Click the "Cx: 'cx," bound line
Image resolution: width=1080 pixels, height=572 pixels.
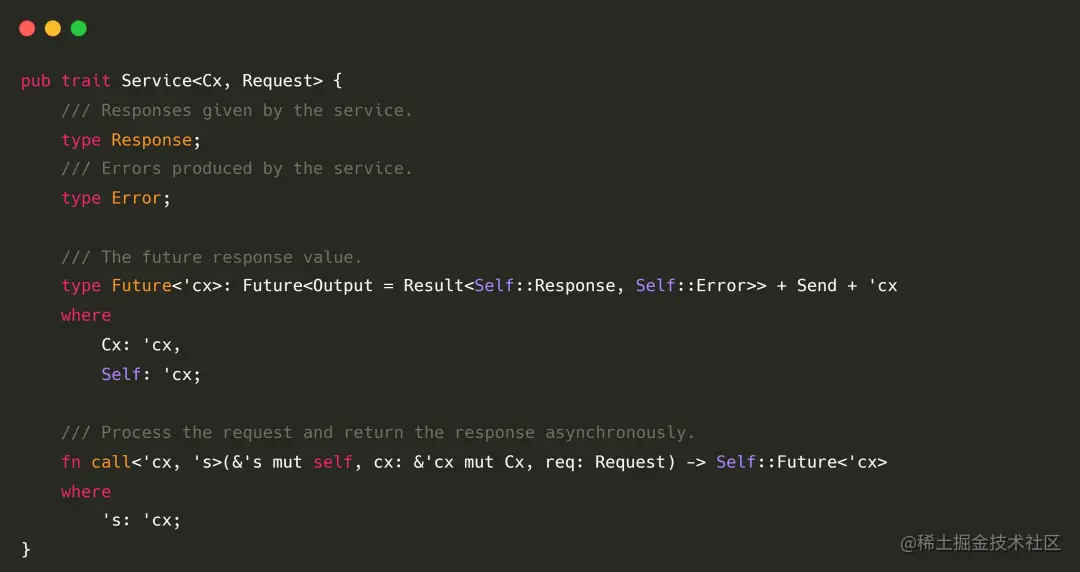pyautogui.click(x=141, y=345)
